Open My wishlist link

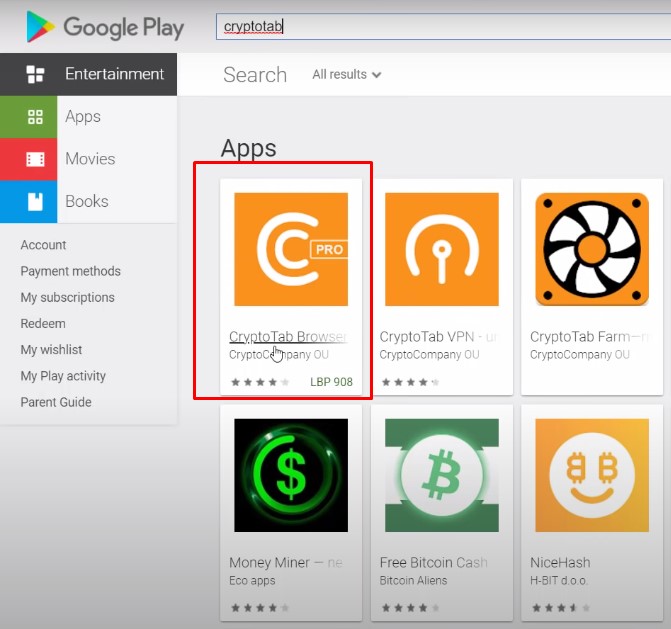[51, 350]
